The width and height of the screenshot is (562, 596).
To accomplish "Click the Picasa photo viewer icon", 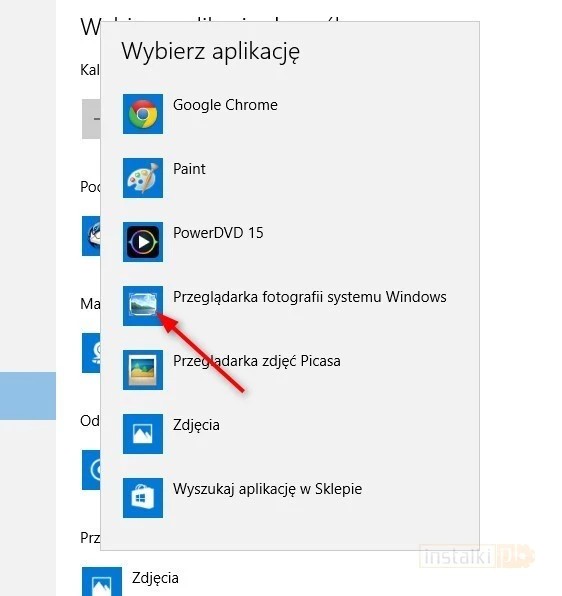I will [143, 370].
